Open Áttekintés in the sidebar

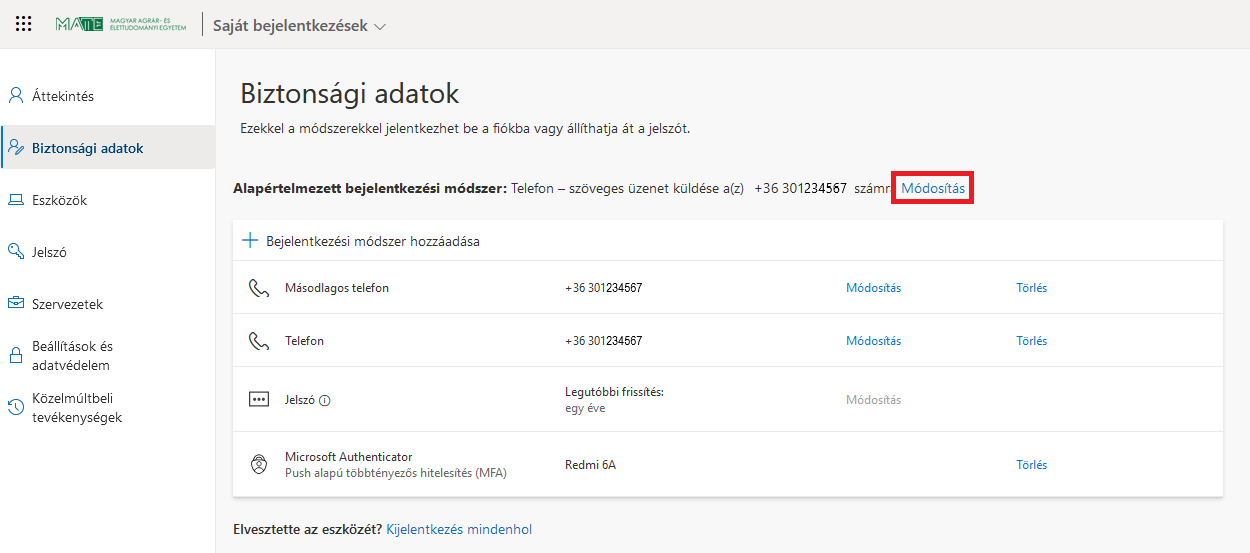[62, 96]
